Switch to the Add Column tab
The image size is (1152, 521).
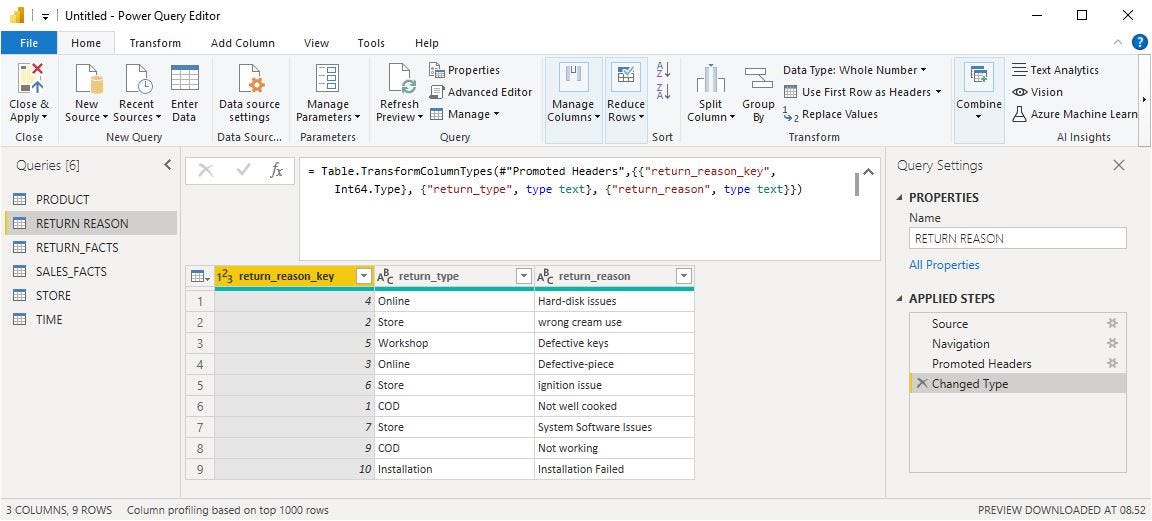(x=242, y=43)
